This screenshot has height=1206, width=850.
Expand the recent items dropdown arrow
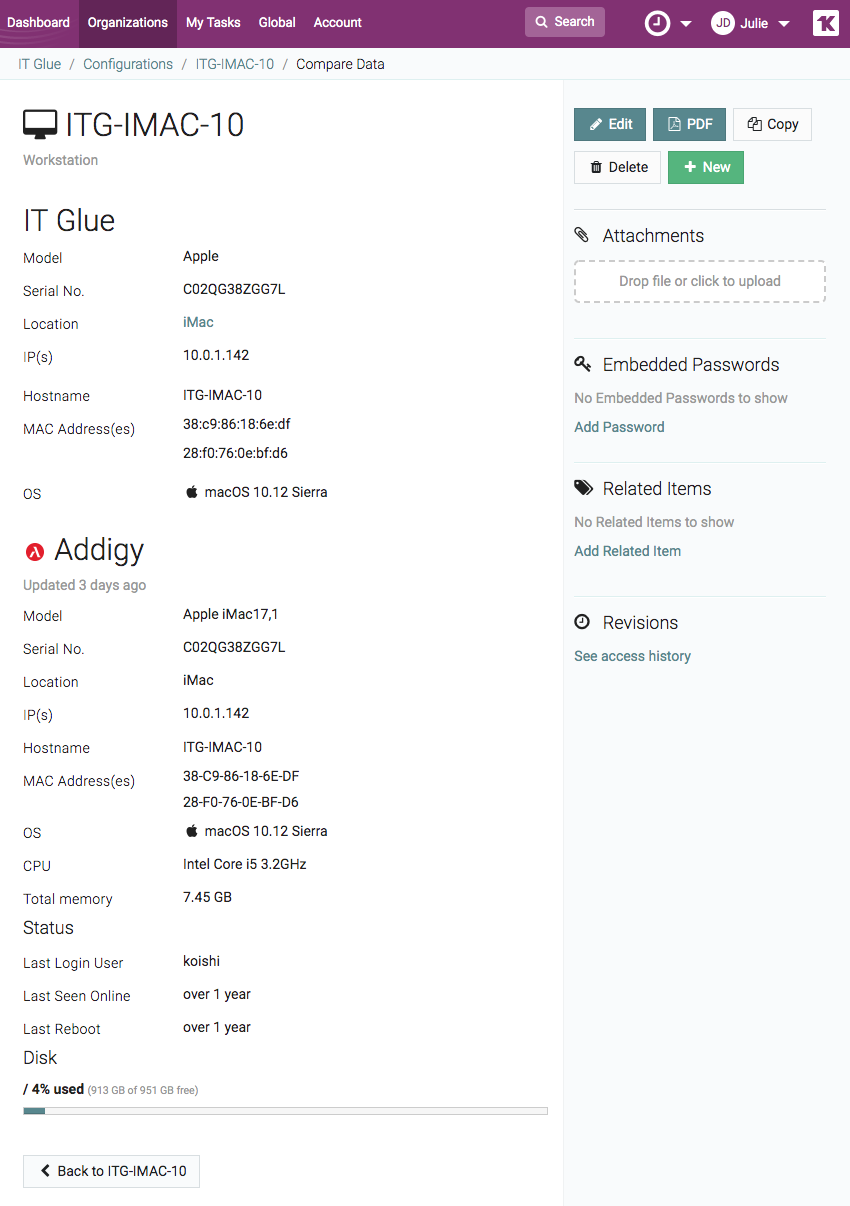coord(686,24)
